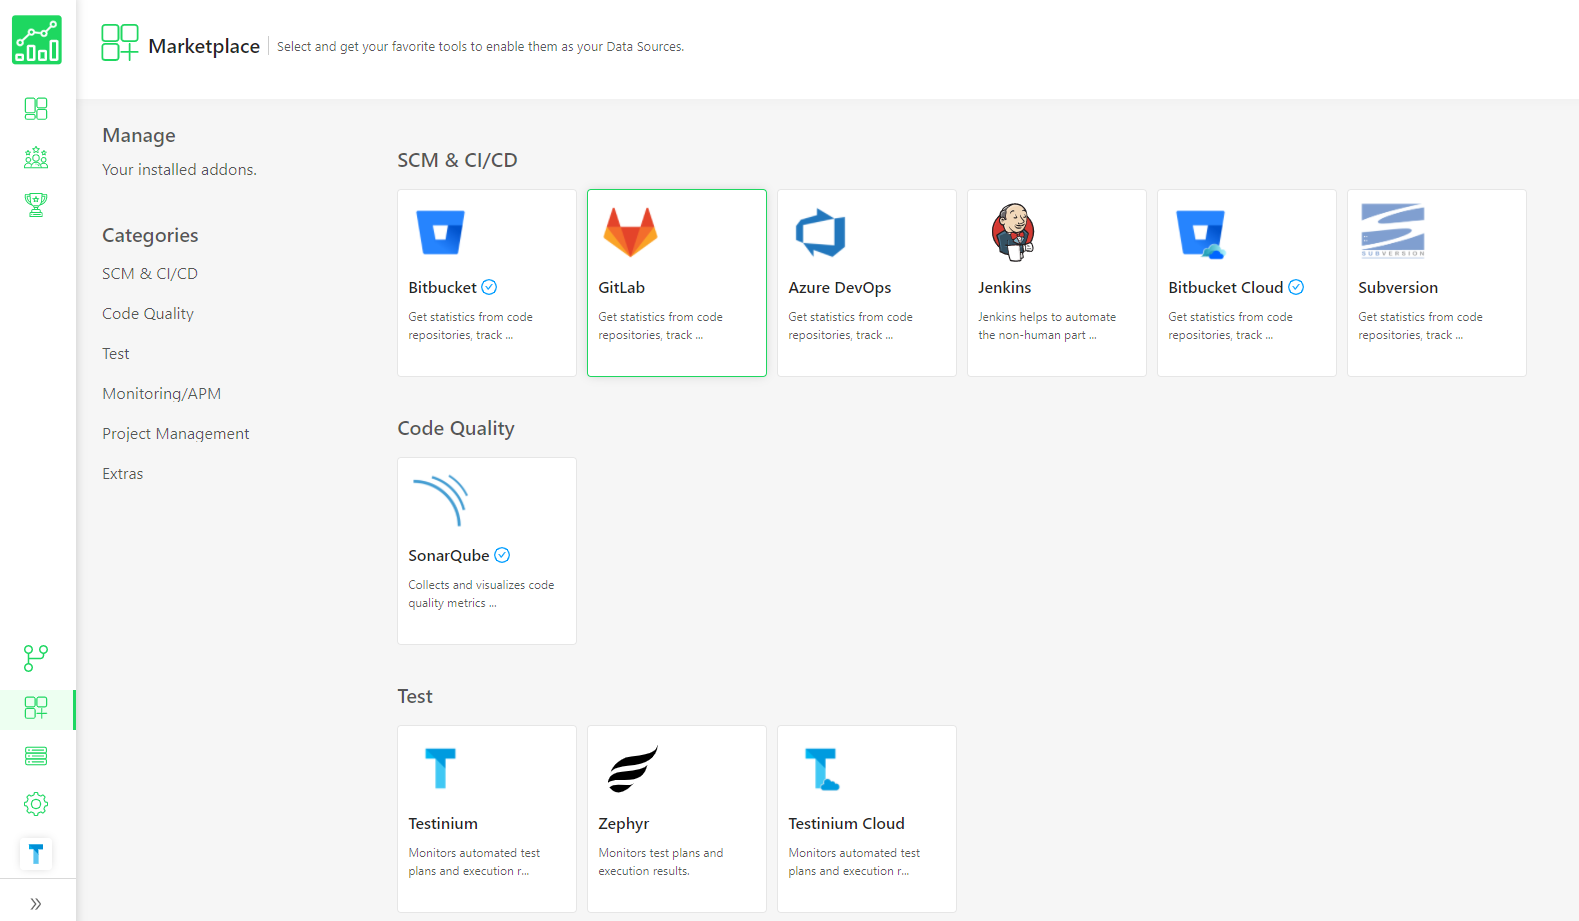Click the Azure DevOps logo
Viewport: 1579px width, 921px height.
(x=821, y=232)
